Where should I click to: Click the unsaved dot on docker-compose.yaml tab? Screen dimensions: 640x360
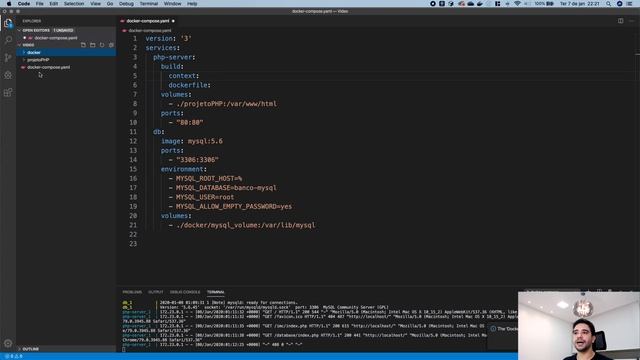click(x=173, y=21)
